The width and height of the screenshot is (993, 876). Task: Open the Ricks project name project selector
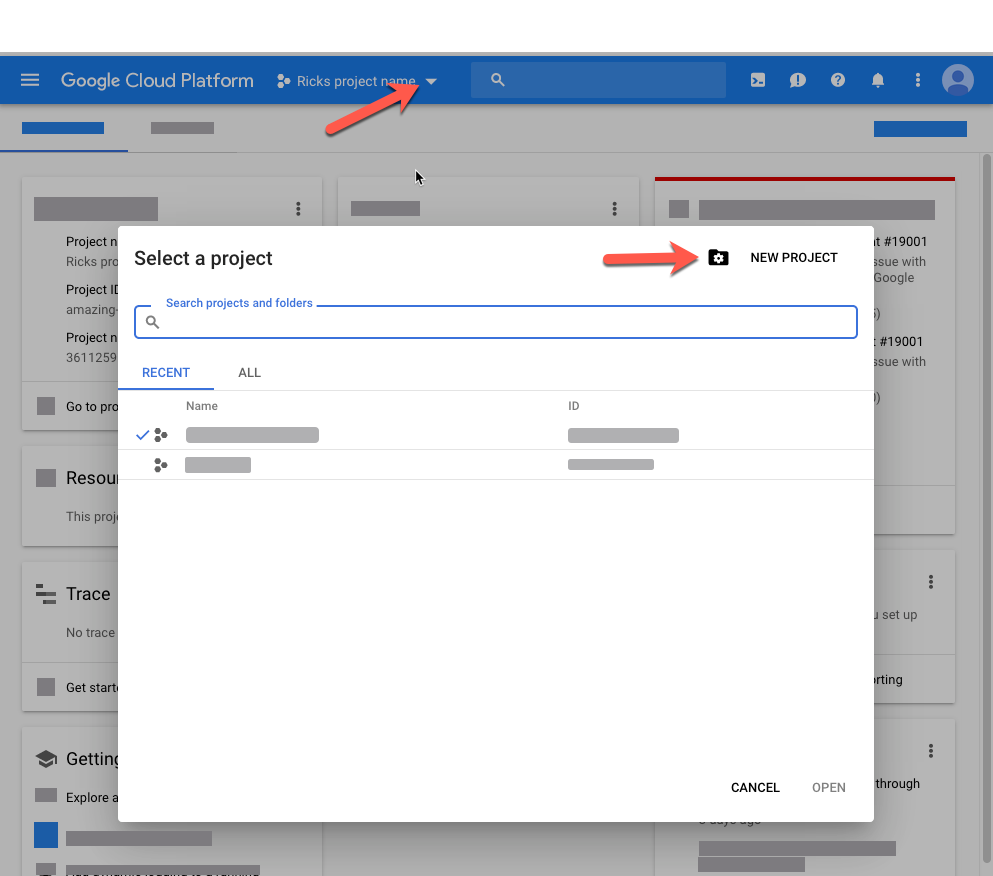coord(357,81)
